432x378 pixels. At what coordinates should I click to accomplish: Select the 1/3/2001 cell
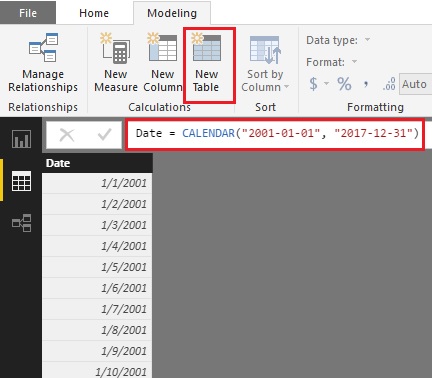coord(97,225)
